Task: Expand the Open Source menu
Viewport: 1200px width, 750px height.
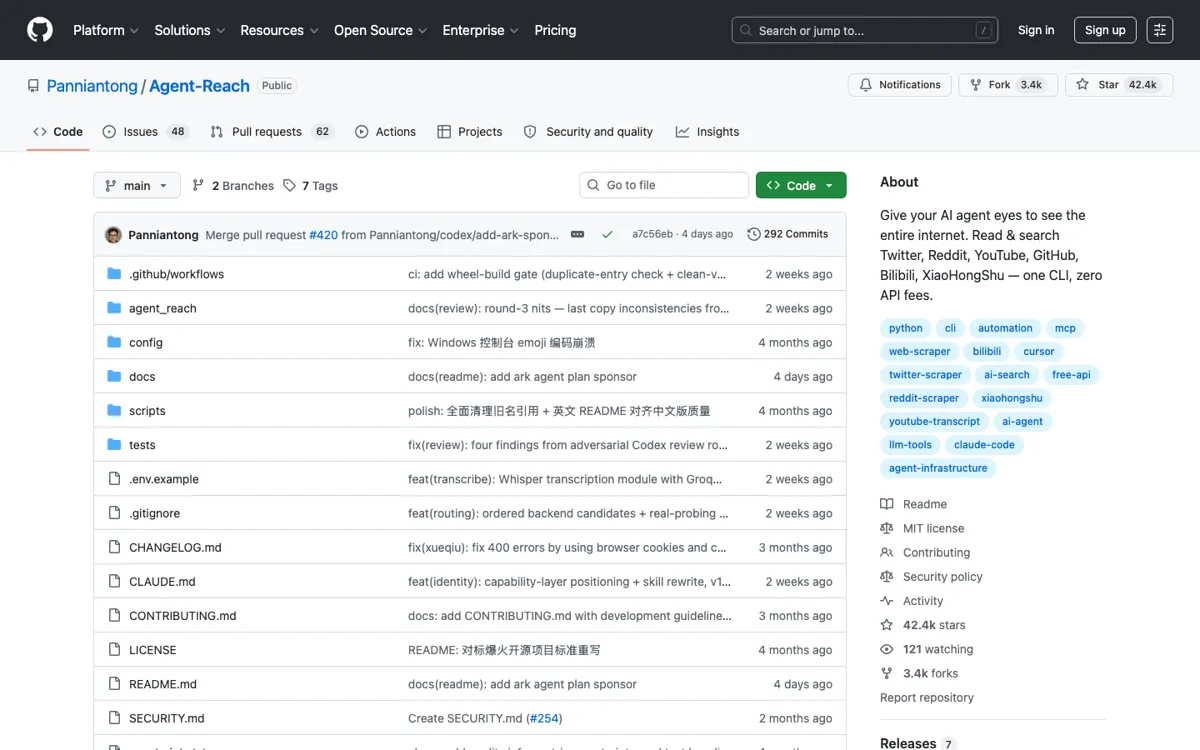Action: tap(381, 30)
